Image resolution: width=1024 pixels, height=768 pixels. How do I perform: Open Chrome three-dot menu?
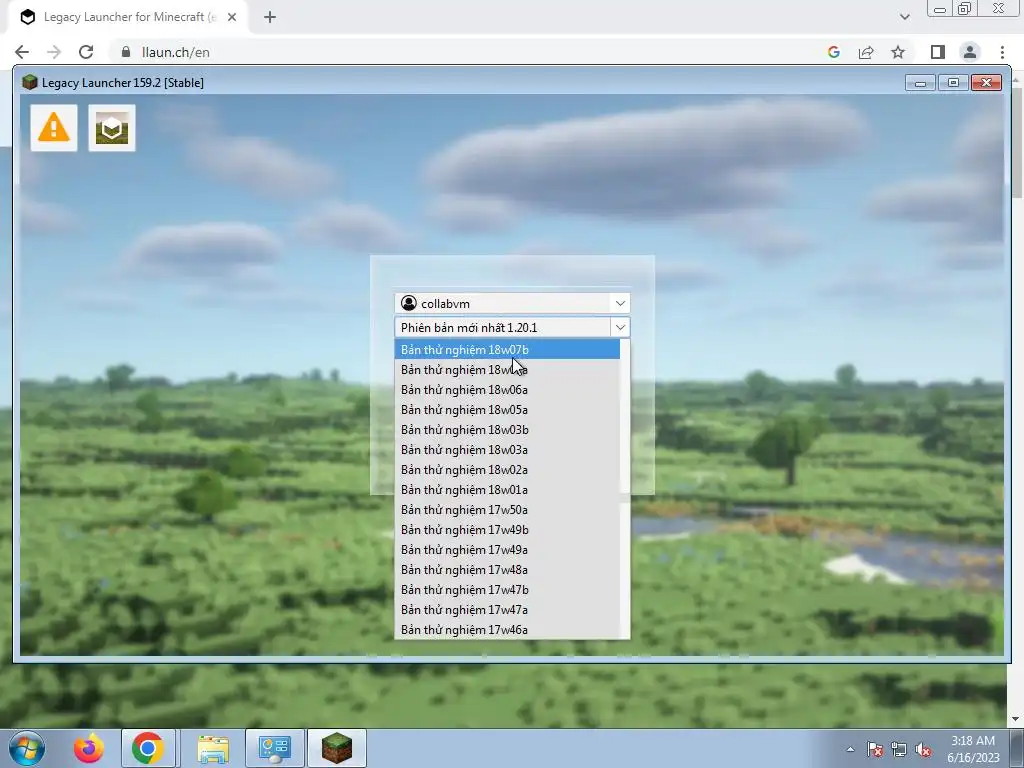1002,52
